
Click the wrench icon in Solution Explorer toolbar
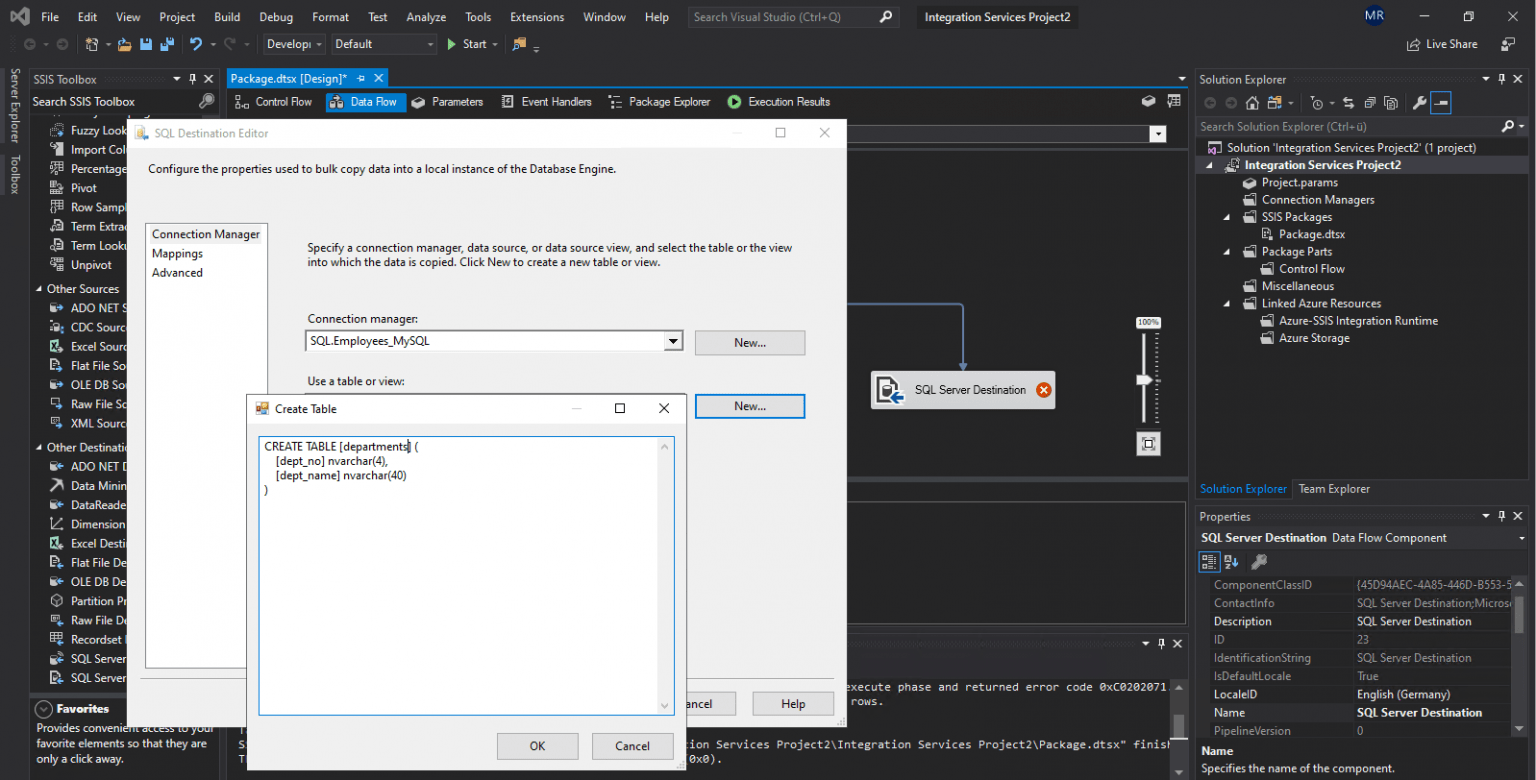tap(1421, 102)
